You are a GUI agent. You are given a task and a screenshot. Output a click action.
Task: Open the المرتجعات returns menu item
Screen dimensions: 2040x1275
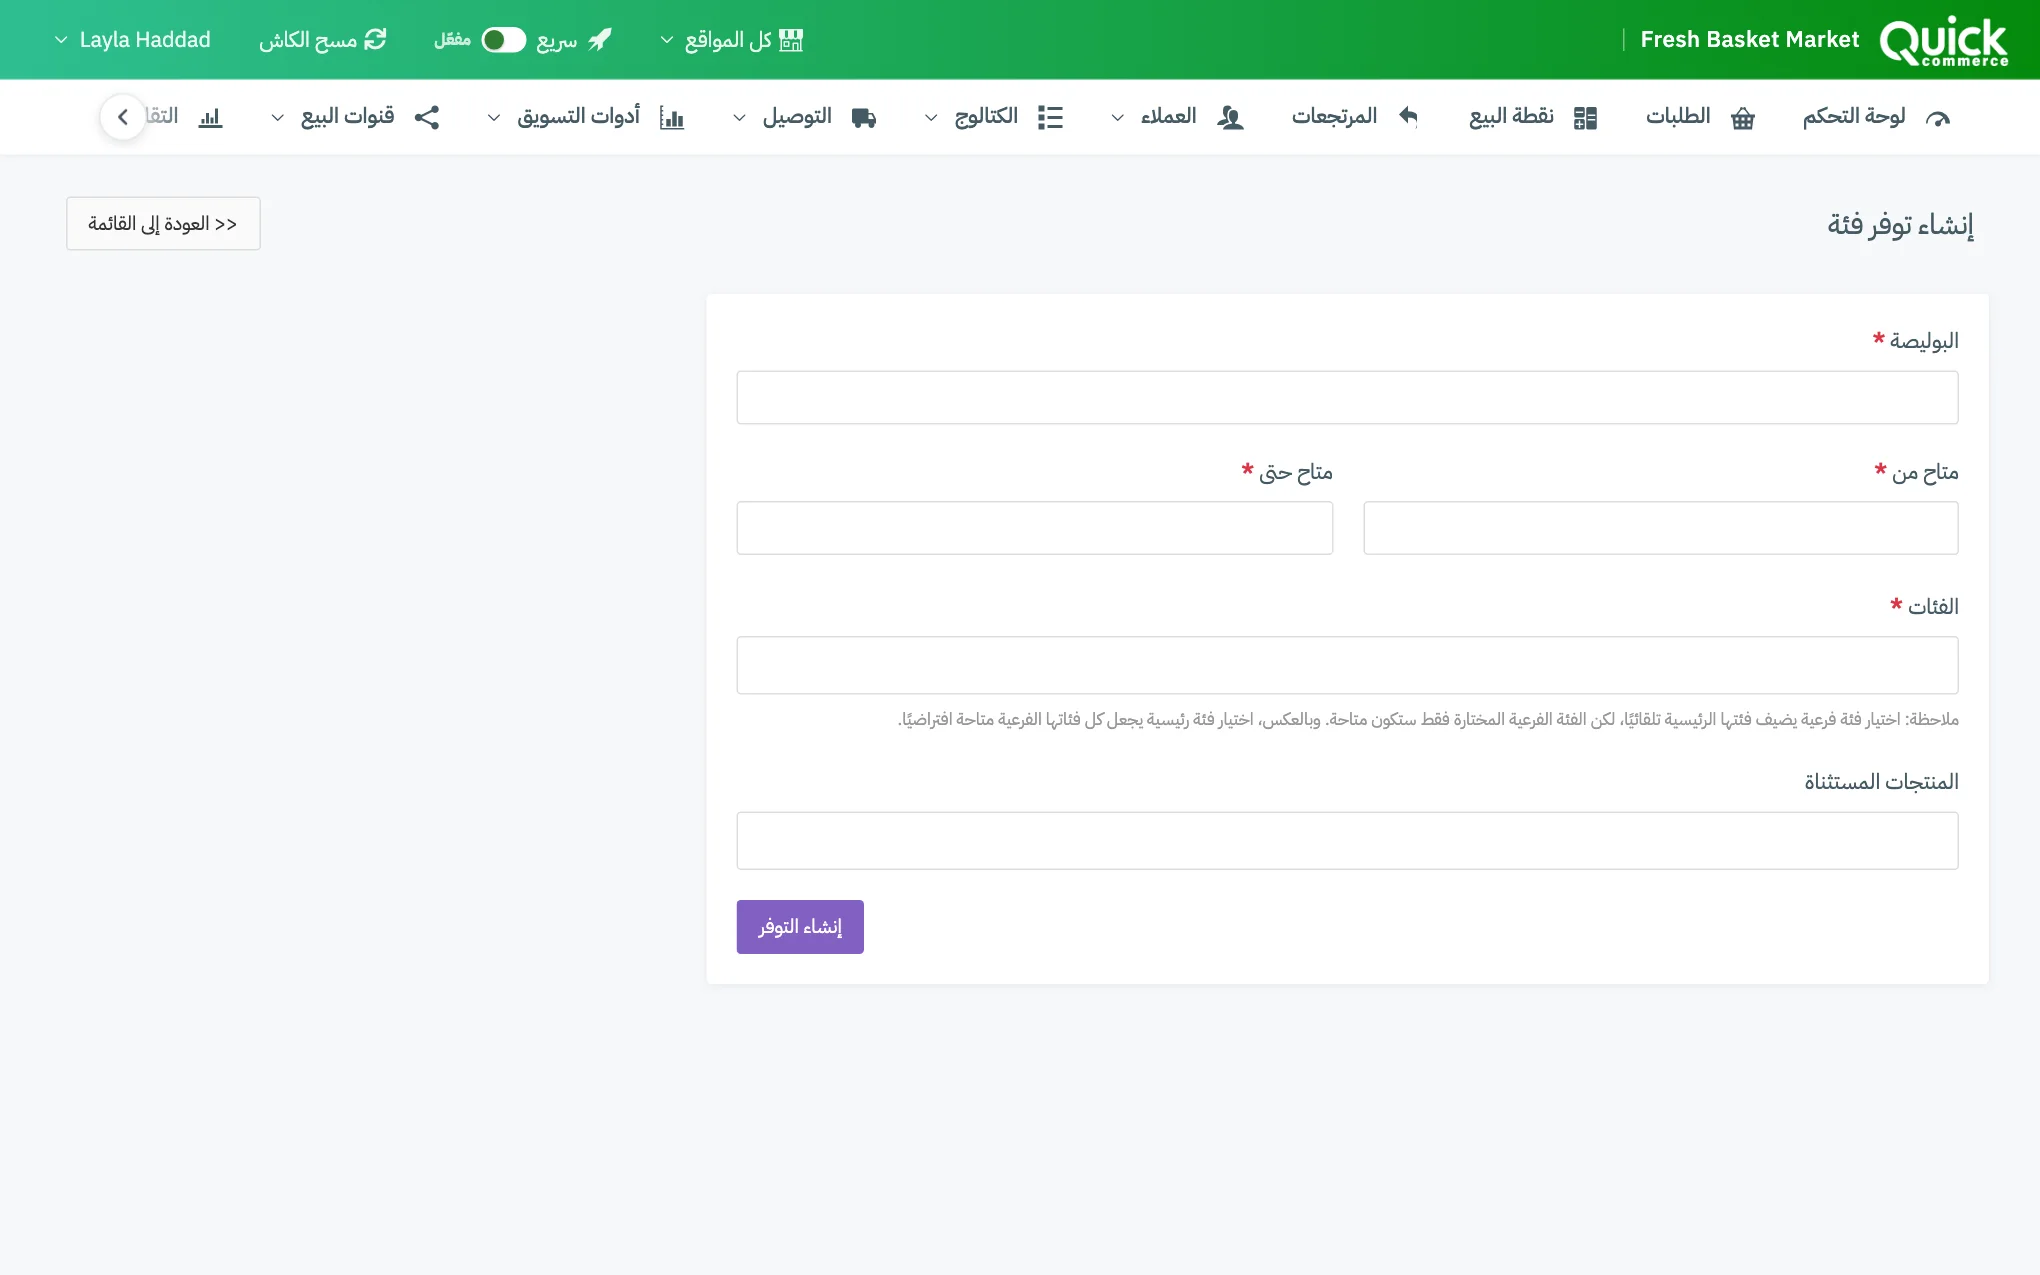[x=1355, y=117]
